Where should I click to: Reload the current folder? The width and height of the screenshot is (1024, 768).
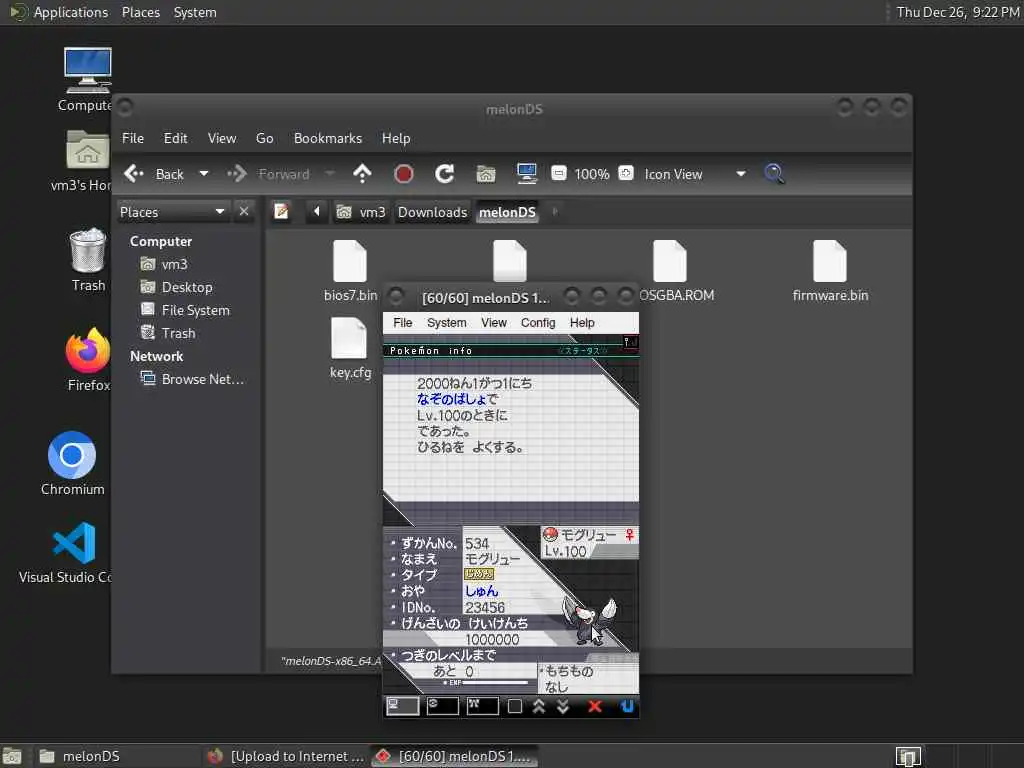(445, 174)
